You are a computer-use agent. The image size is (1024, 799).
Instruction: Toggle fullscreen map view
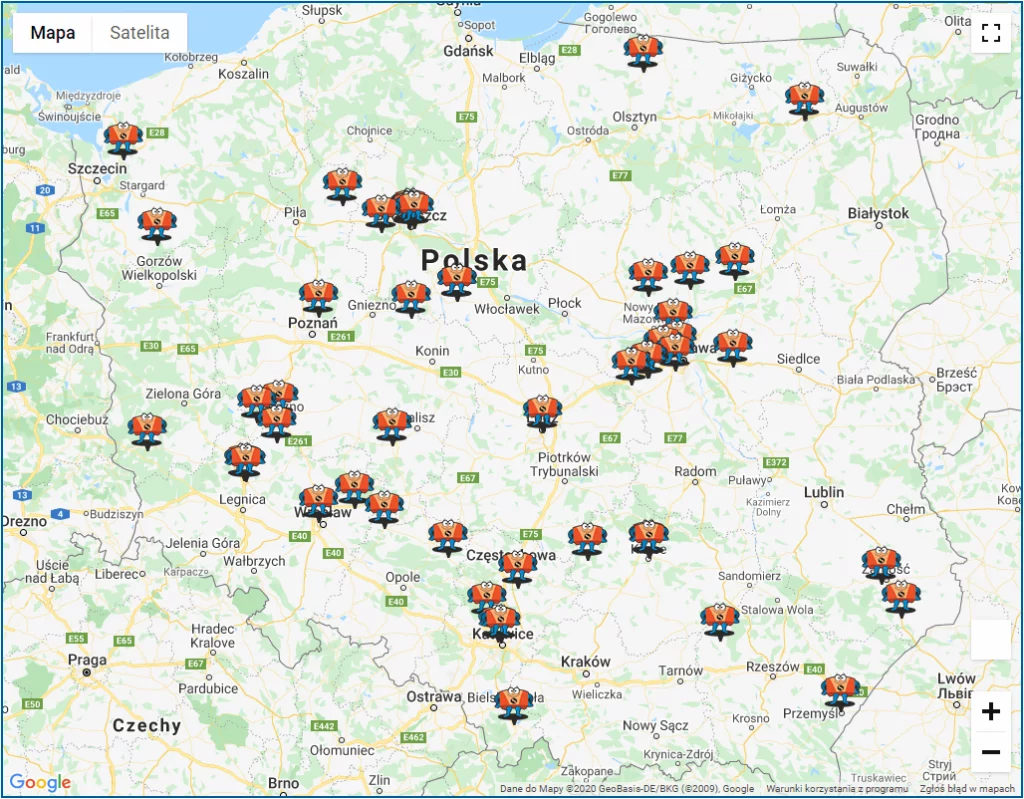click(990, 33)
